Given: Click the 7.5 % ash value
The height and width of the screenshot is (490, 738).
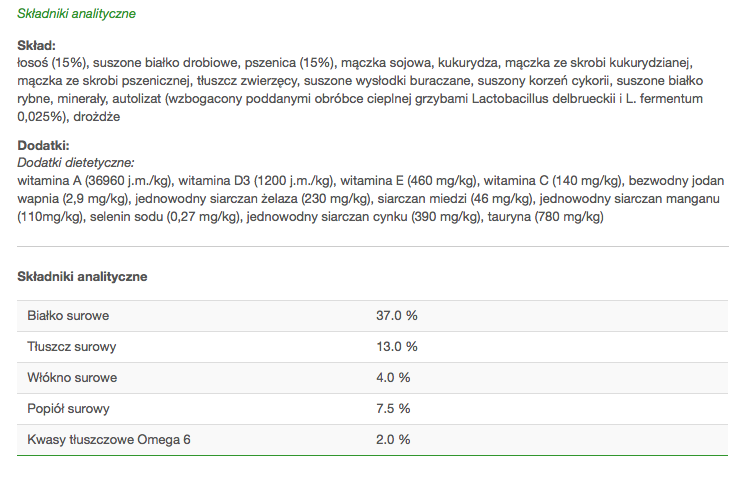Looking at the screenshot, I should [x=393, y=409].
